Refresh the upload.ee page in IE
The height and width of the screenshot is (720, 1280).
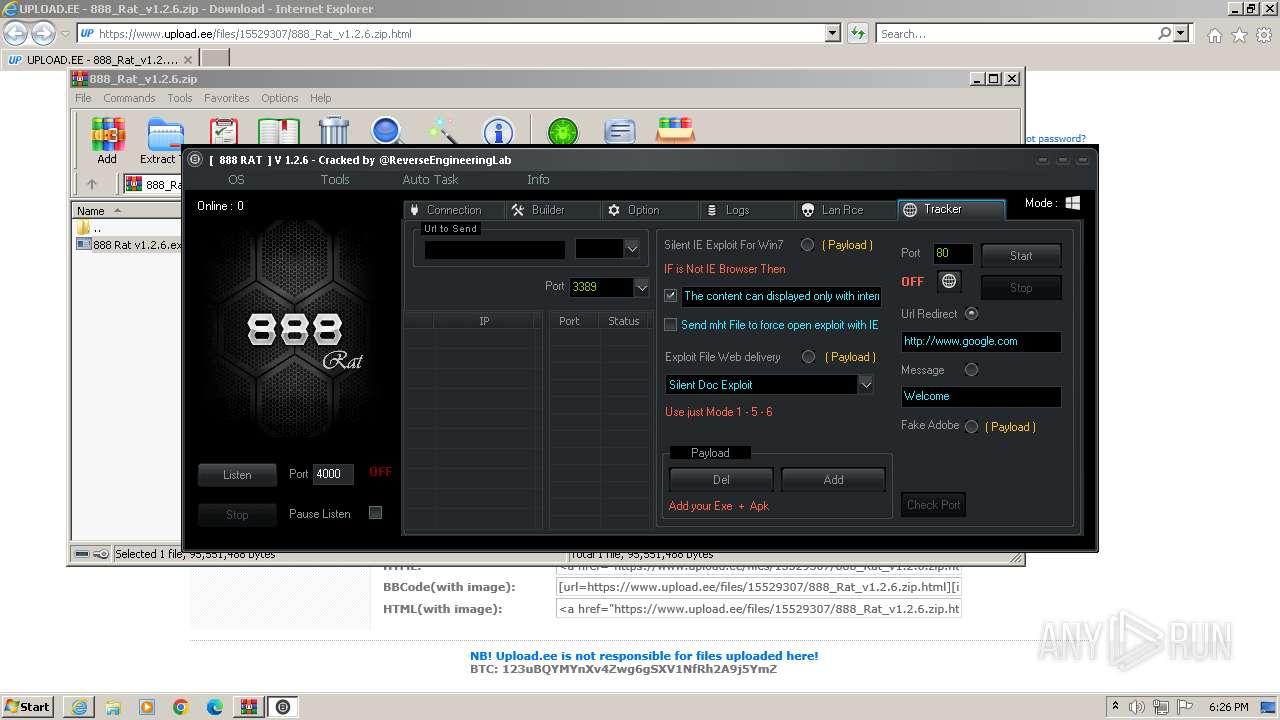[x=857, y=33]
